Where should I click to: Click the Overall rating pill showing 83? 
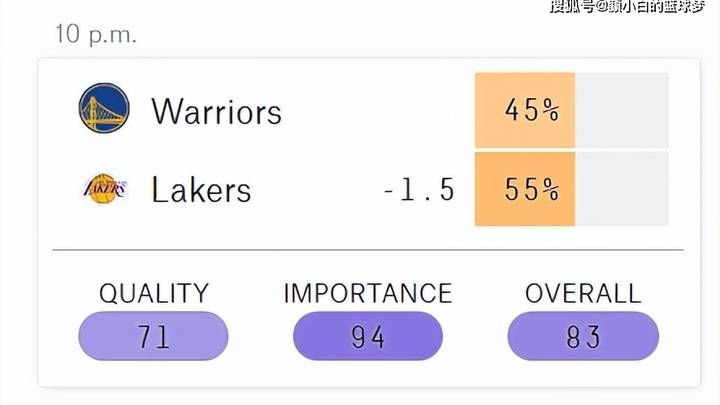point(583,336)
